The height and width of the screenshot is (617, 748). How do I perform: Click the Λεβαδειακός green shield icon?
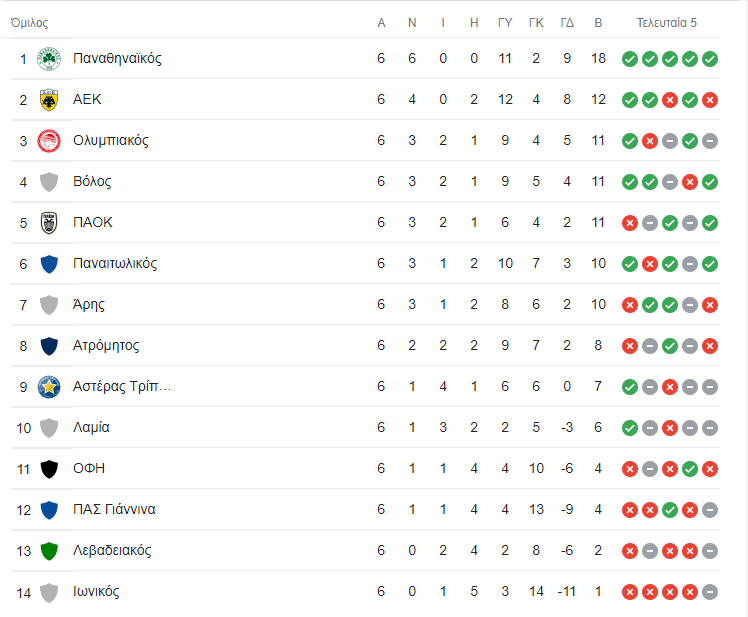coord(49,551)
